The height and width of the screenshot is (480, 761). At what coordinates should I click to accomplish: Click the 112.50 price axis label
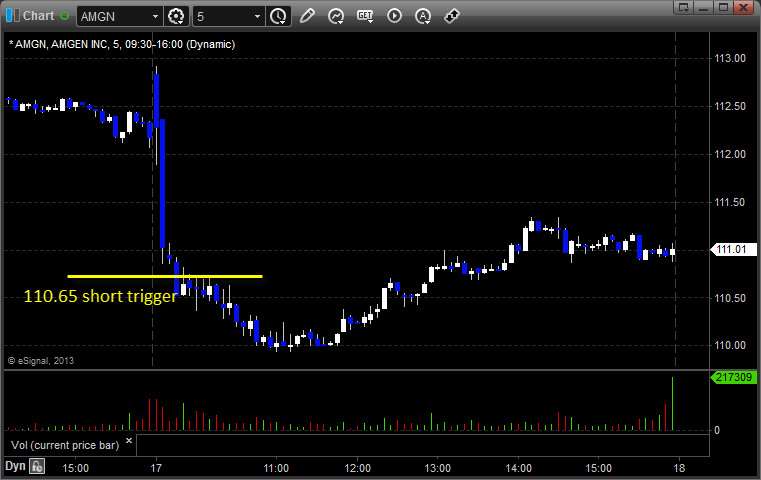(730, 106)
